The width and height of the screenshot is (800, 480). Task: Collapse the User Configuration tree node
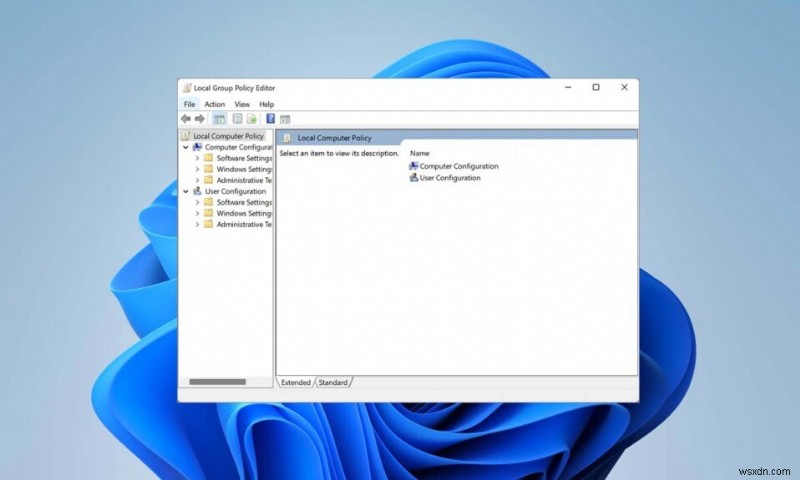(186, 191)
